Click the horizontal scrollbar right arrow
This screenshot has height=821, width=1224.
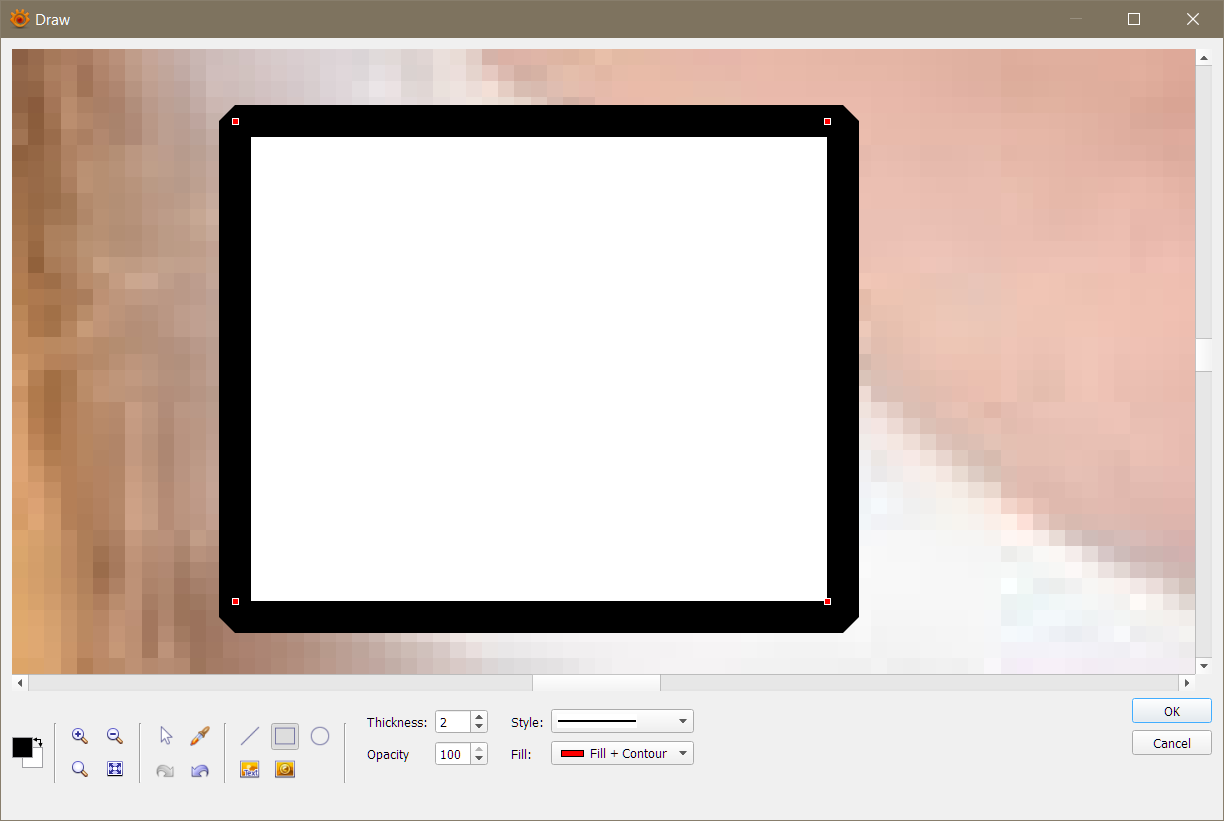click(1187, 683)
